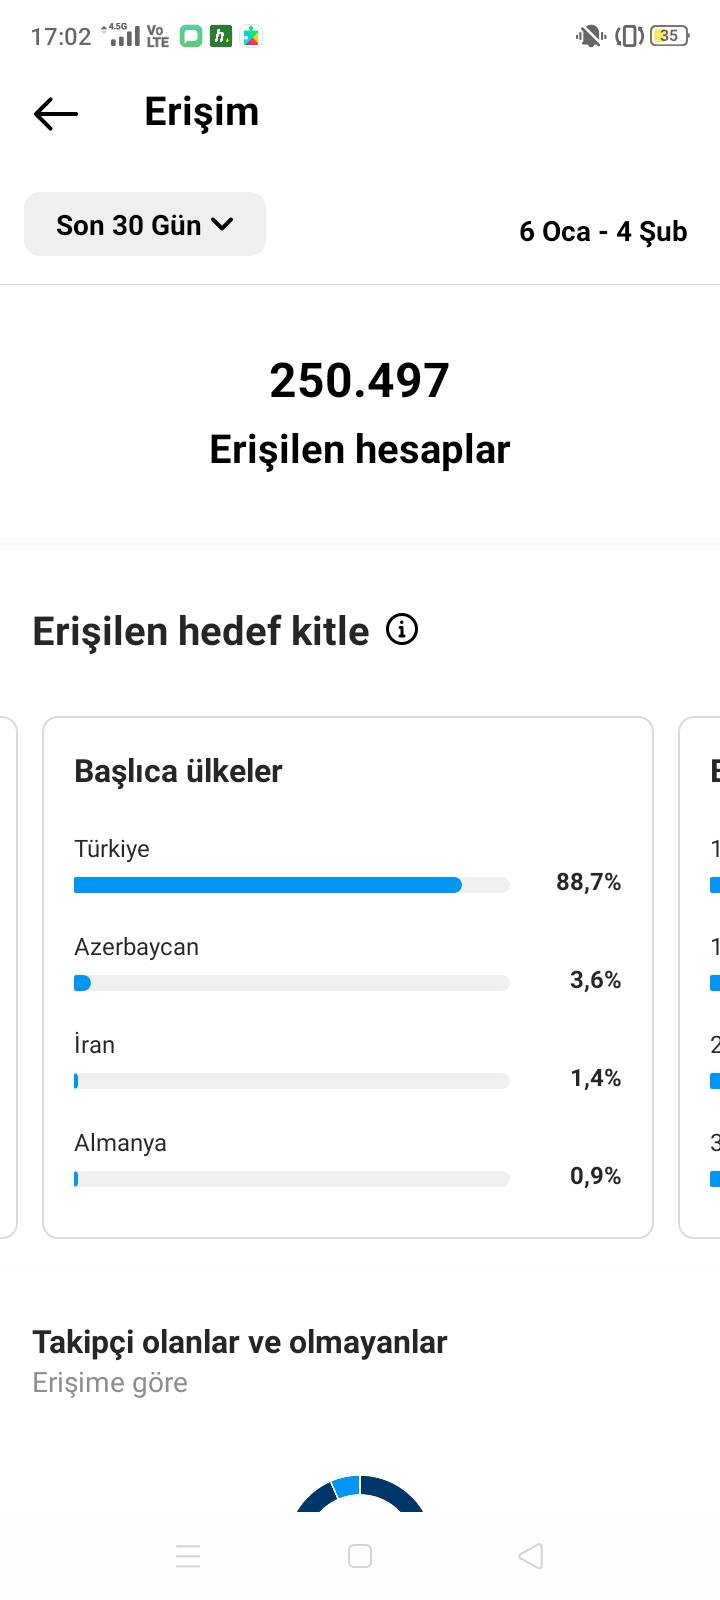Tap the Android back triangle button
Viewport: 720px width, 1600px height.
(x=531, y=1556)
